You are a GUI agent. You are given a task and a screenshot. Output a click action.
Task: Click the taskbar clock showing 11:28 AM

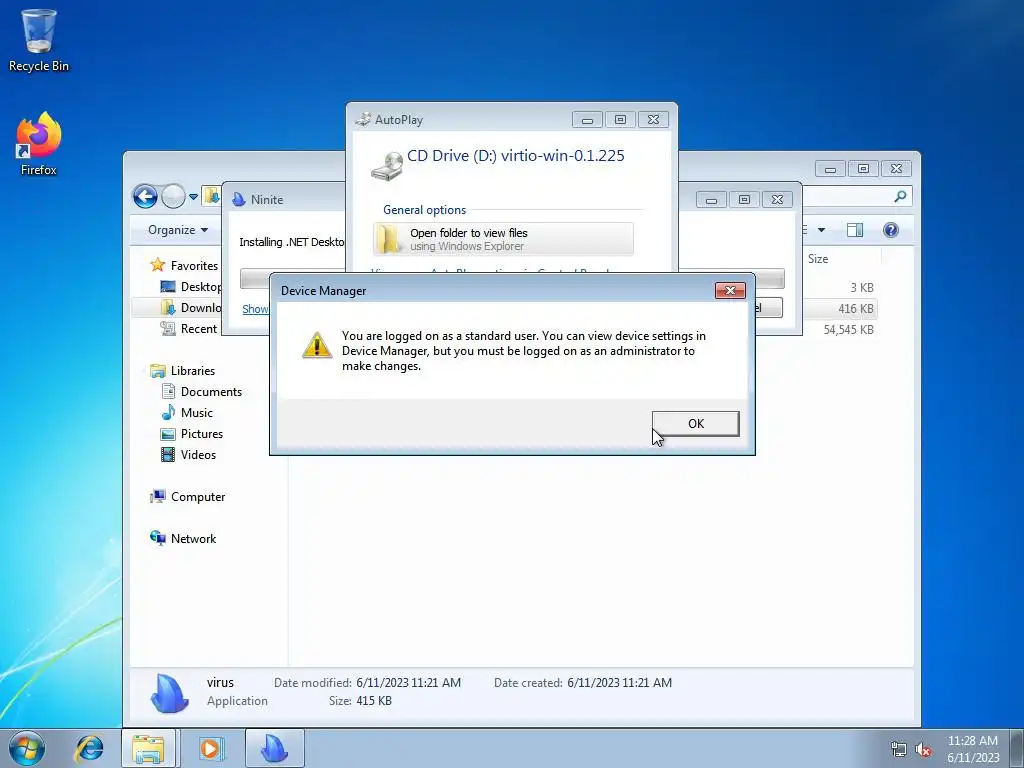[973, 749]
